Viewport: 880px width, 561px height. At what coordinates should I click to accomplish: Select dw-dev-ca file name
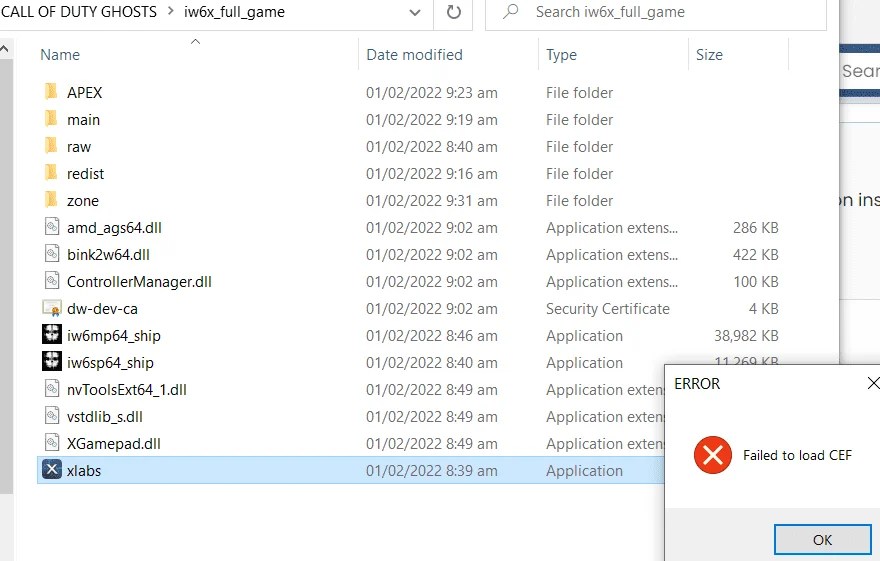click(x=102, y=309)
